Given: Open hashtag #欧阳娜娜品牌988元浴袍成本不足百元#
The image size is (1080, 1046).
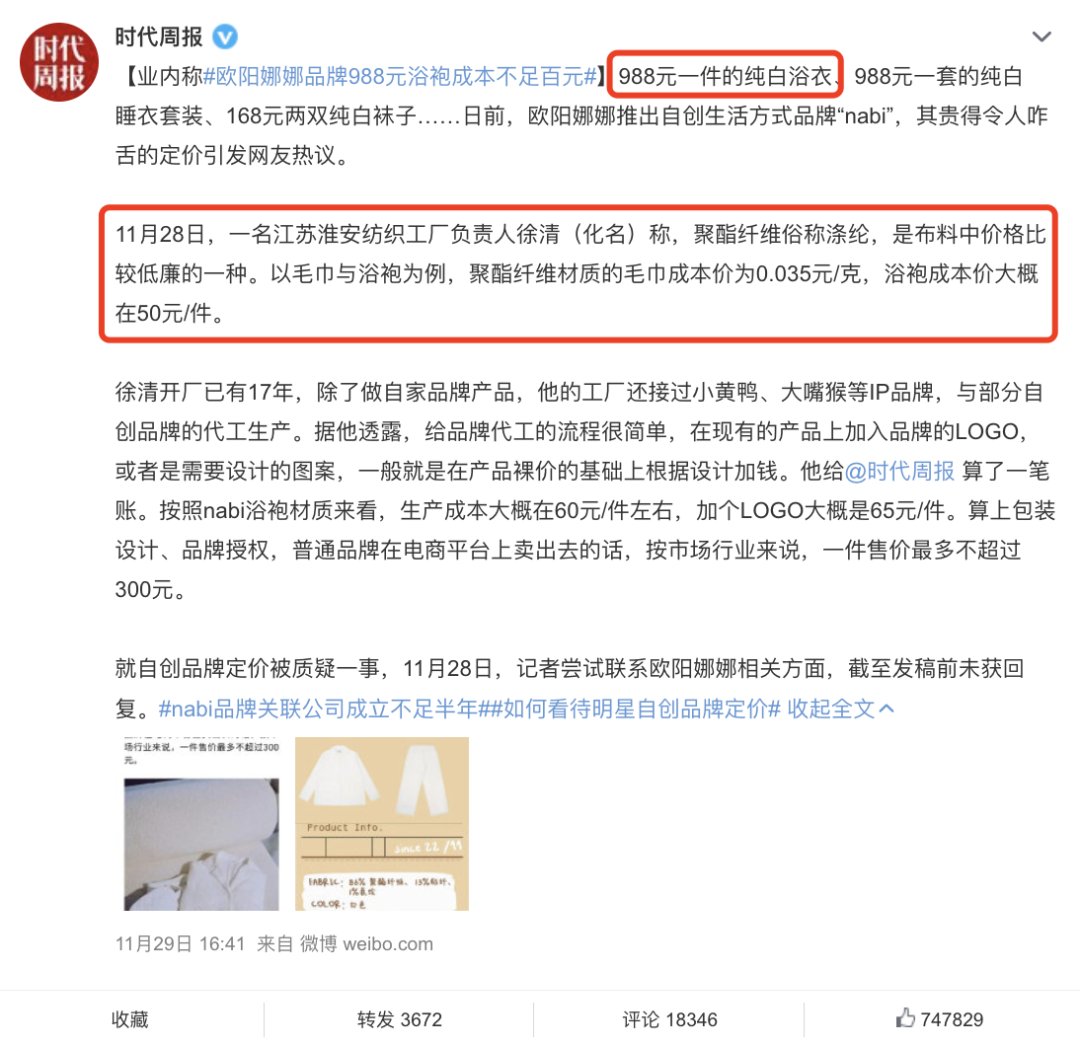Looking at the screenshot, I should coord(400,76).
